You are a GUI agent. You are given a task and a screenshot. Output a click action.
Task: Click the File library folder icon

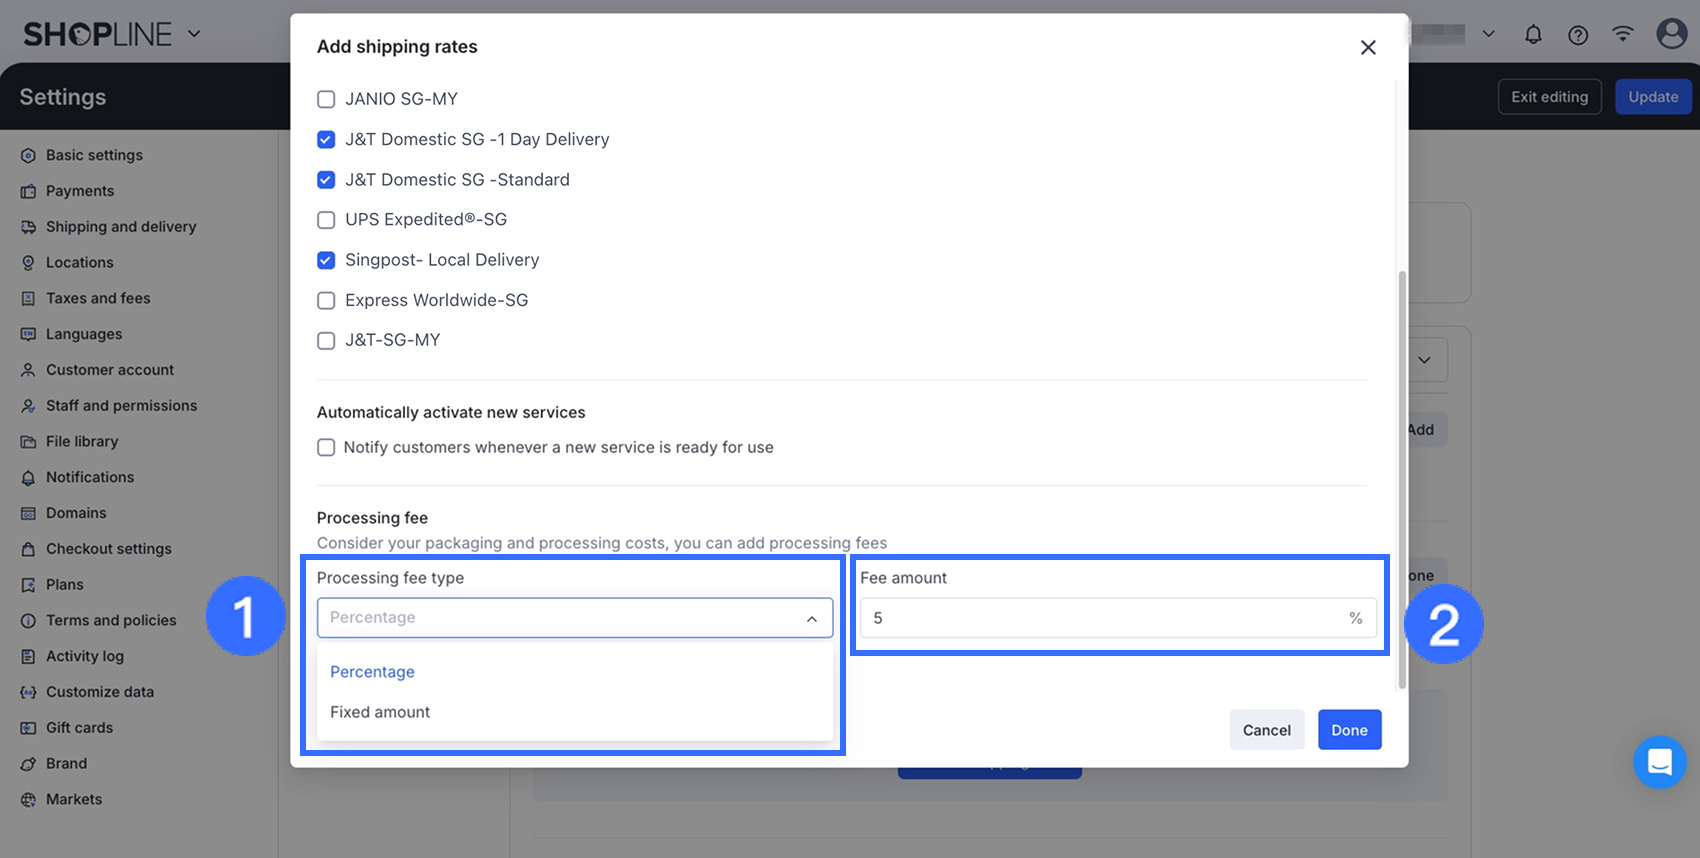click(28, 442)
